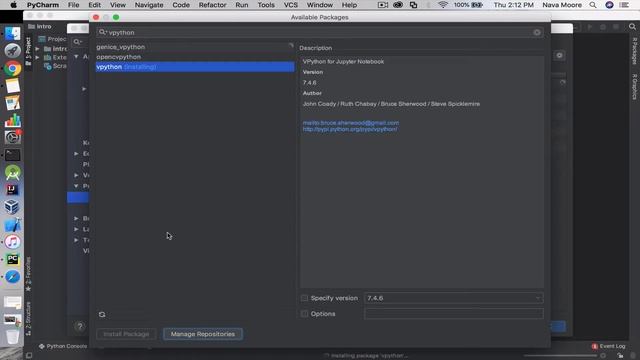The width and height of the screenshot is (640, 360).
Task: Open Siri from the menu bar
Action: click(609, 5)
